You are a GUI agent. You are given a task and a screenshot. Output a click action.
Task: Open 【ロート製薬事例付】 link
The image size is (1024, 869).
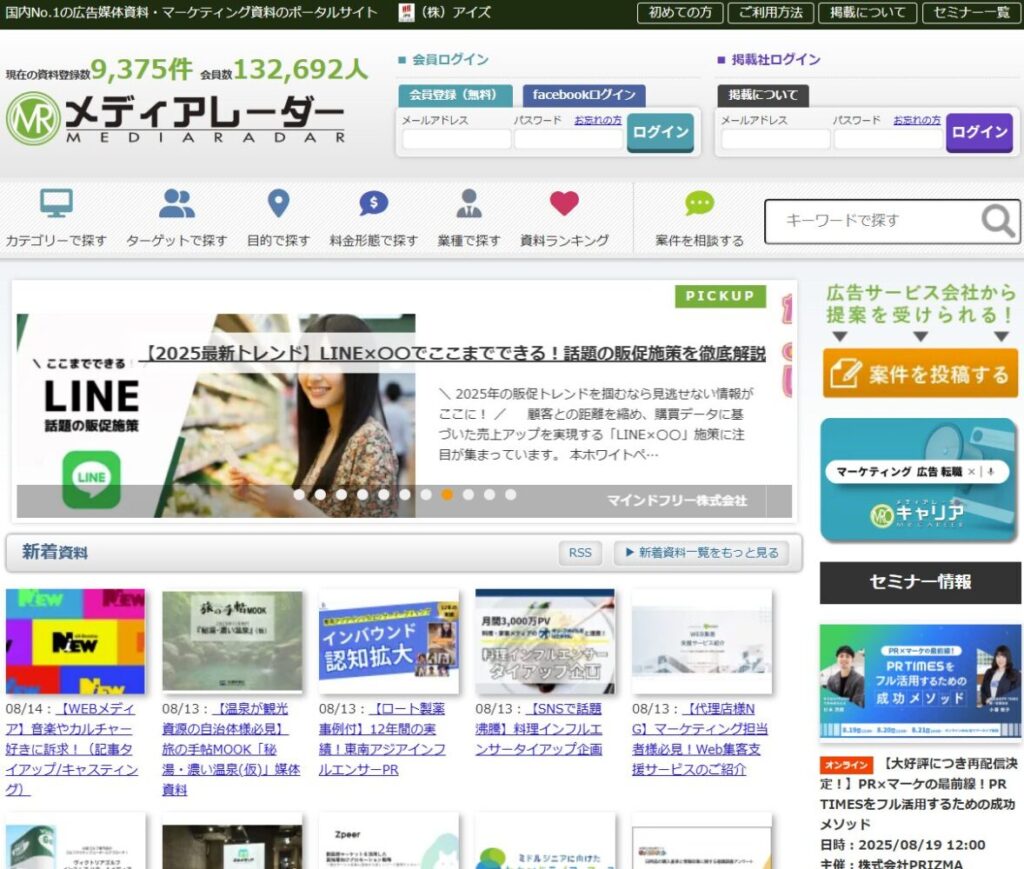coord(383,739)
